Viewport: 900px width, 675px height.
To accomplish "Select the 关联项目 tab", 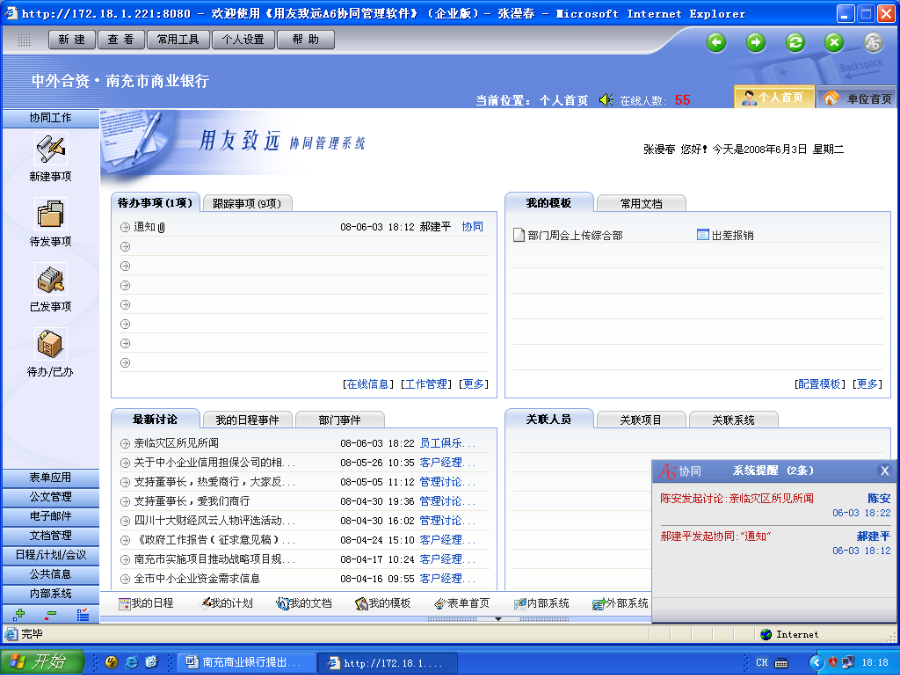I will click(641, 420).
